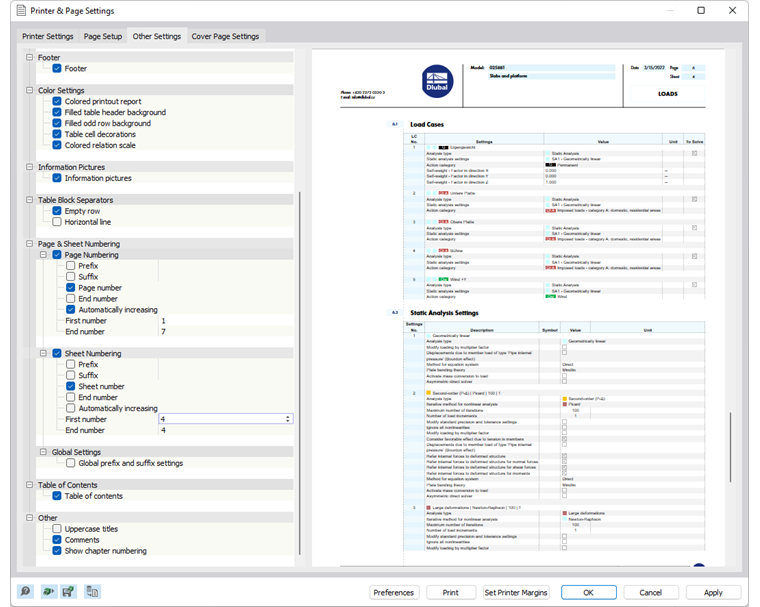Image resolution: width=760 pixels, height=607 pixels.
Task: Click the Apply button
Action: tap(713, 592)
